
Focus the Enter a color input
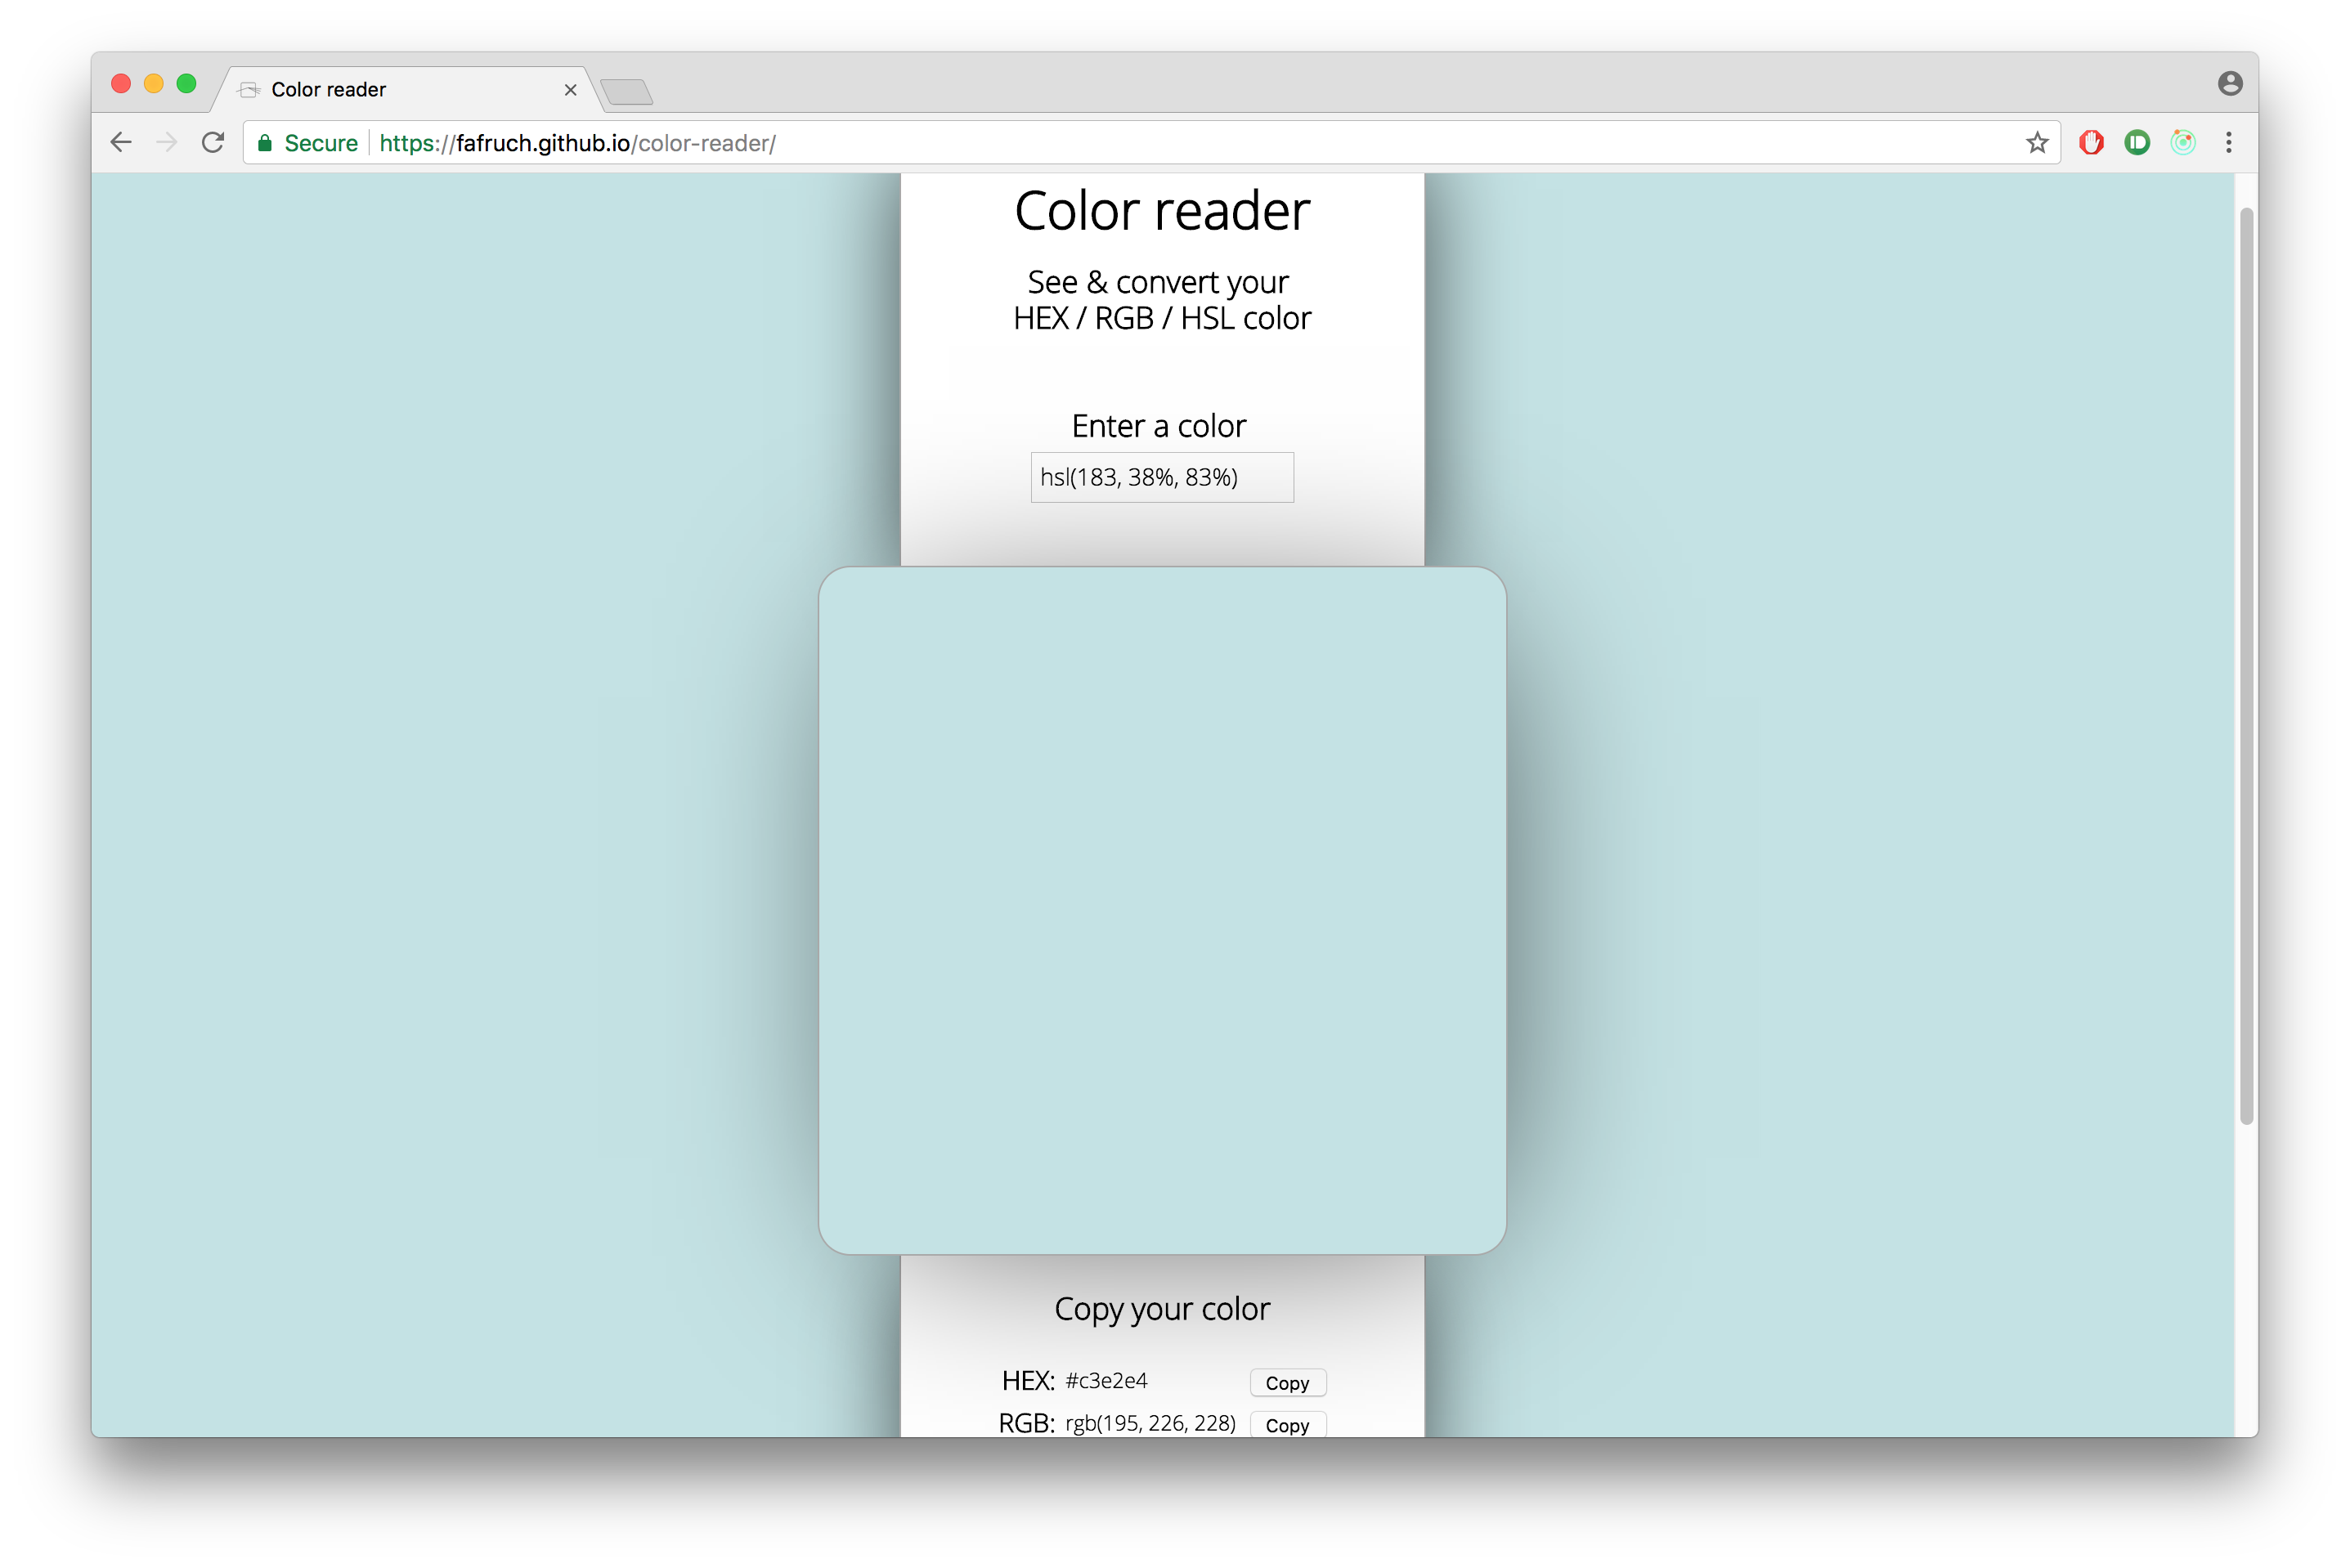1162,477
